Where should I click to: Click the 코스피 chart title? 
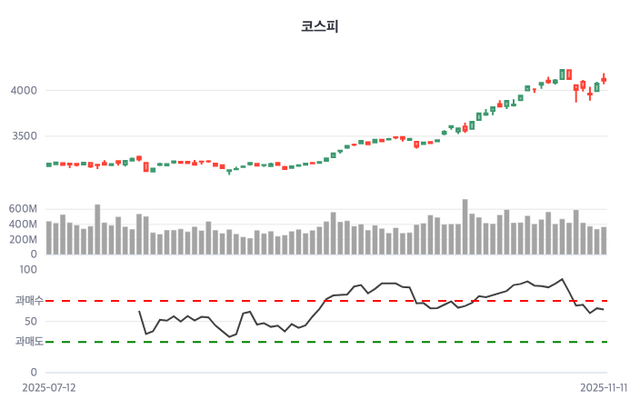[x=320, y=27]
